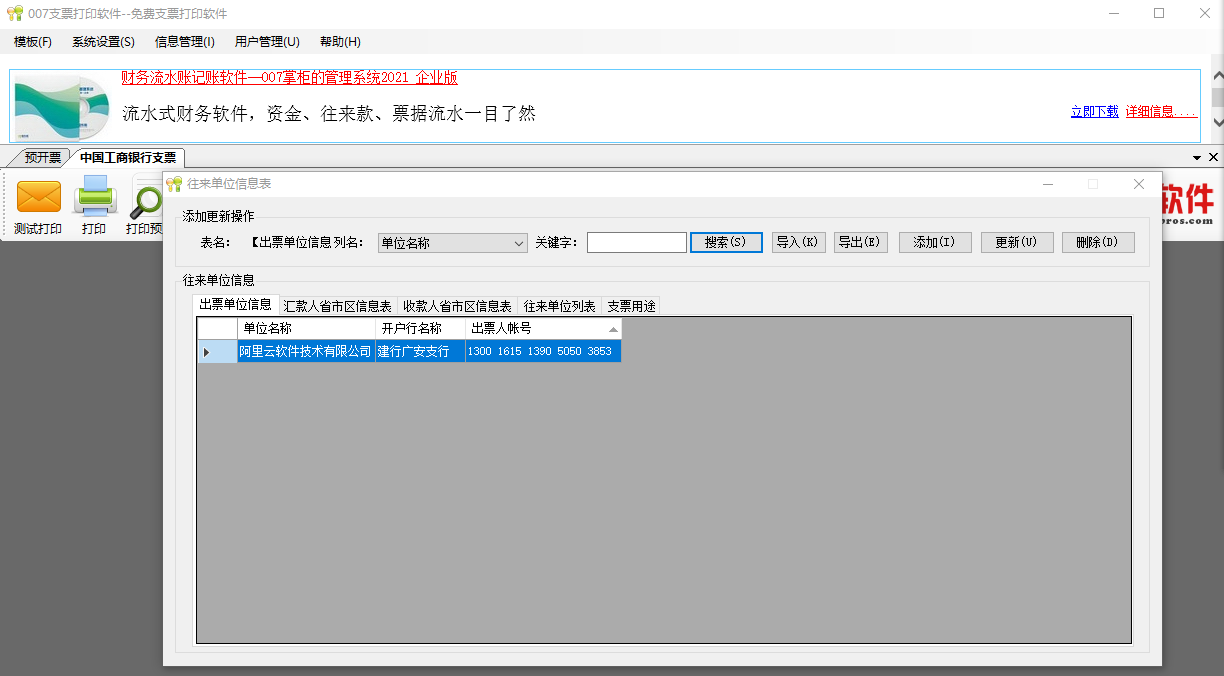Screen dimensions: 1224x676
Task: Open the 帮助(H) menu
Action: 338,42
